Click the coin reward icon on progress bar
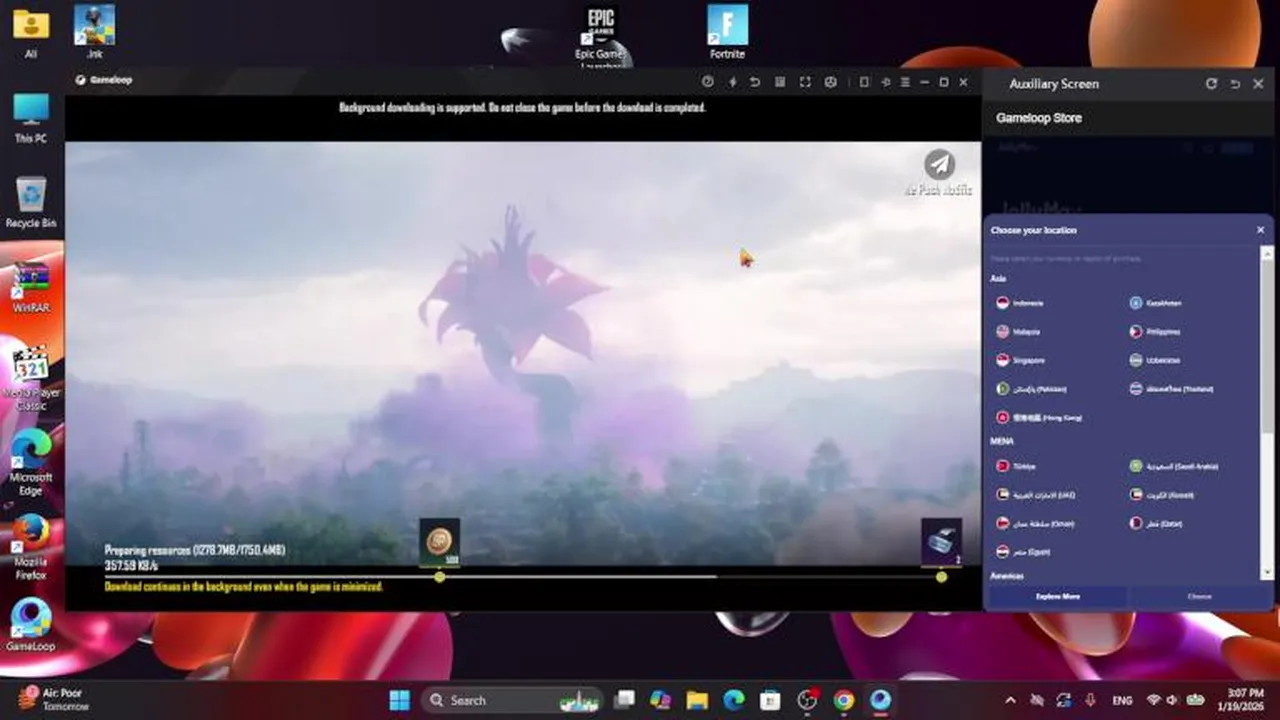This screenshot has width=1280, height=720. point(440,541)
